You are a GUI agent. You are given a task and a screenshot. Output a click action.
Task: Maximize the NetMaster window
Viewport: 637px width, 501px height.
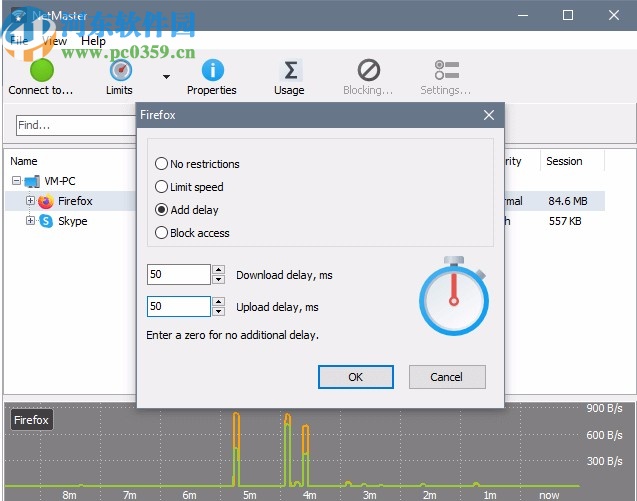(568, 15)
